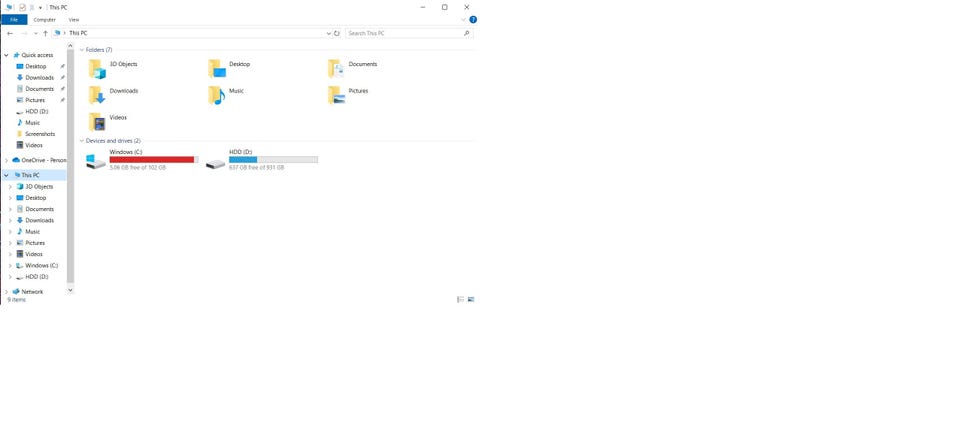Open the Computer ribbon tab
This screenshot has width=960, height=444.
pyautogui.click(x=45, y=20)
